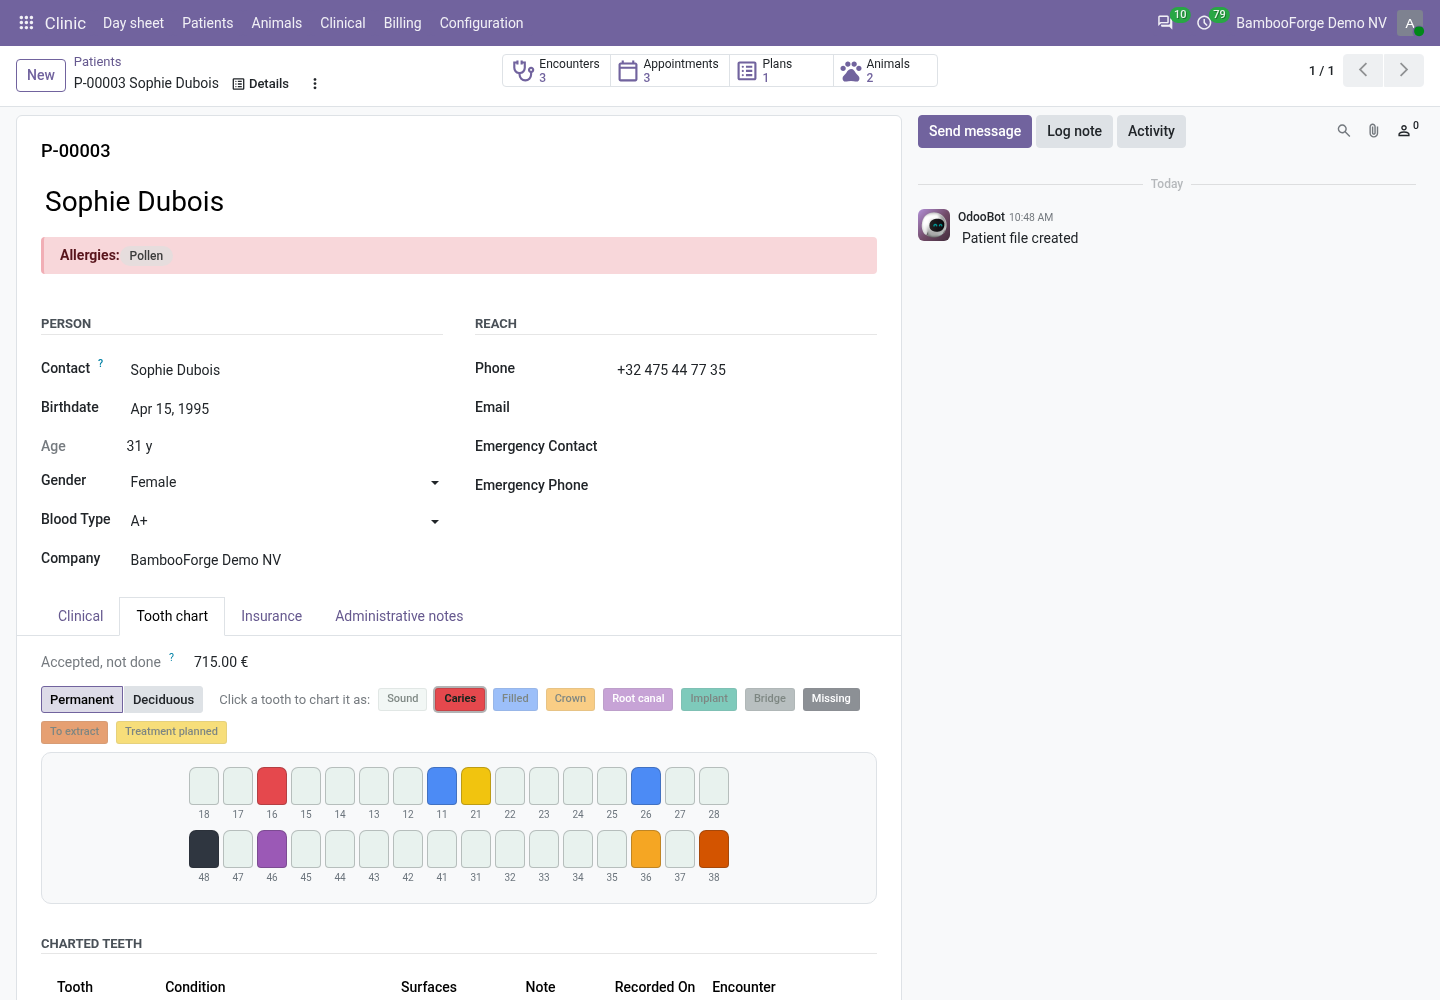This screenshot has height=1000, width=1440.
Task: Click the purple tooth 46
Action: tap(272, 849)
